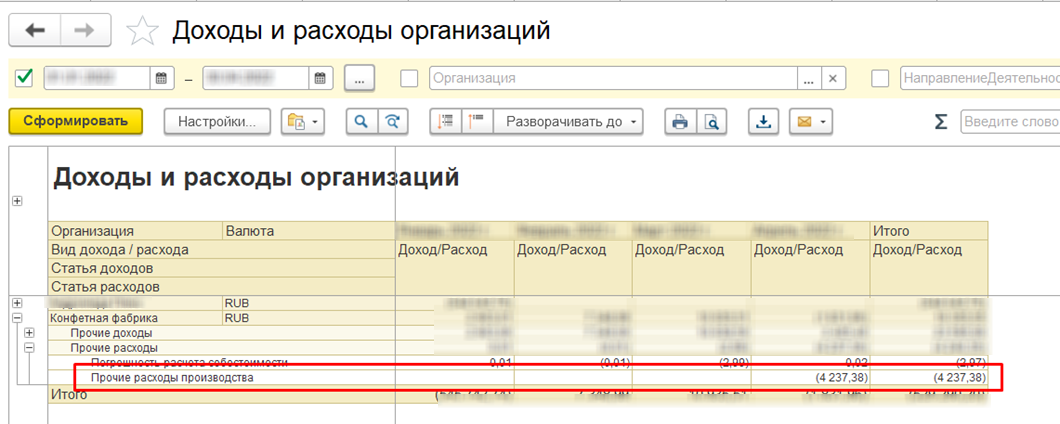Clear the Организация field with X button
The width and height of the screenshot is (1060, 424).
[835, 78]
